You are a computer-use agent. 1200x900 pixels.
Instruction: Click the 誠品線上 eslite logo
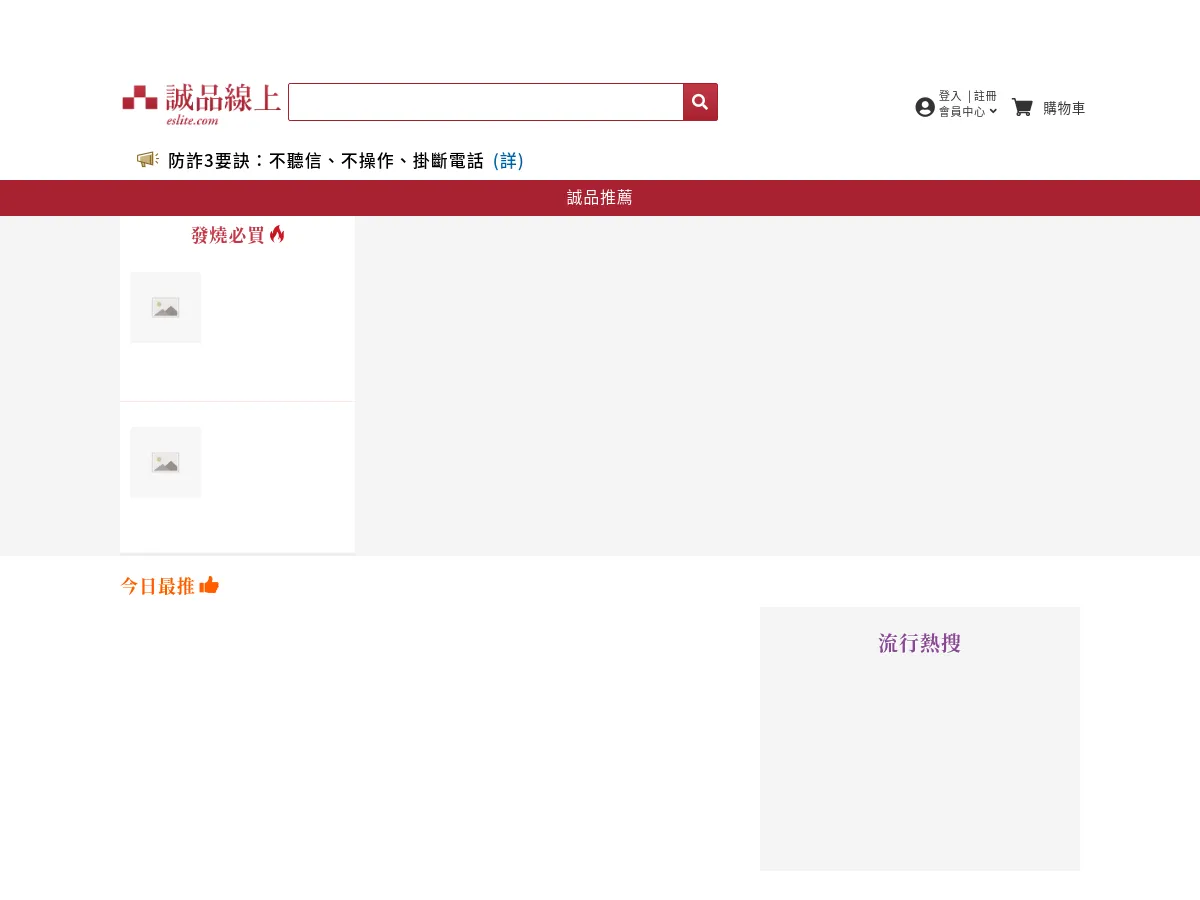tap(200, 103)
